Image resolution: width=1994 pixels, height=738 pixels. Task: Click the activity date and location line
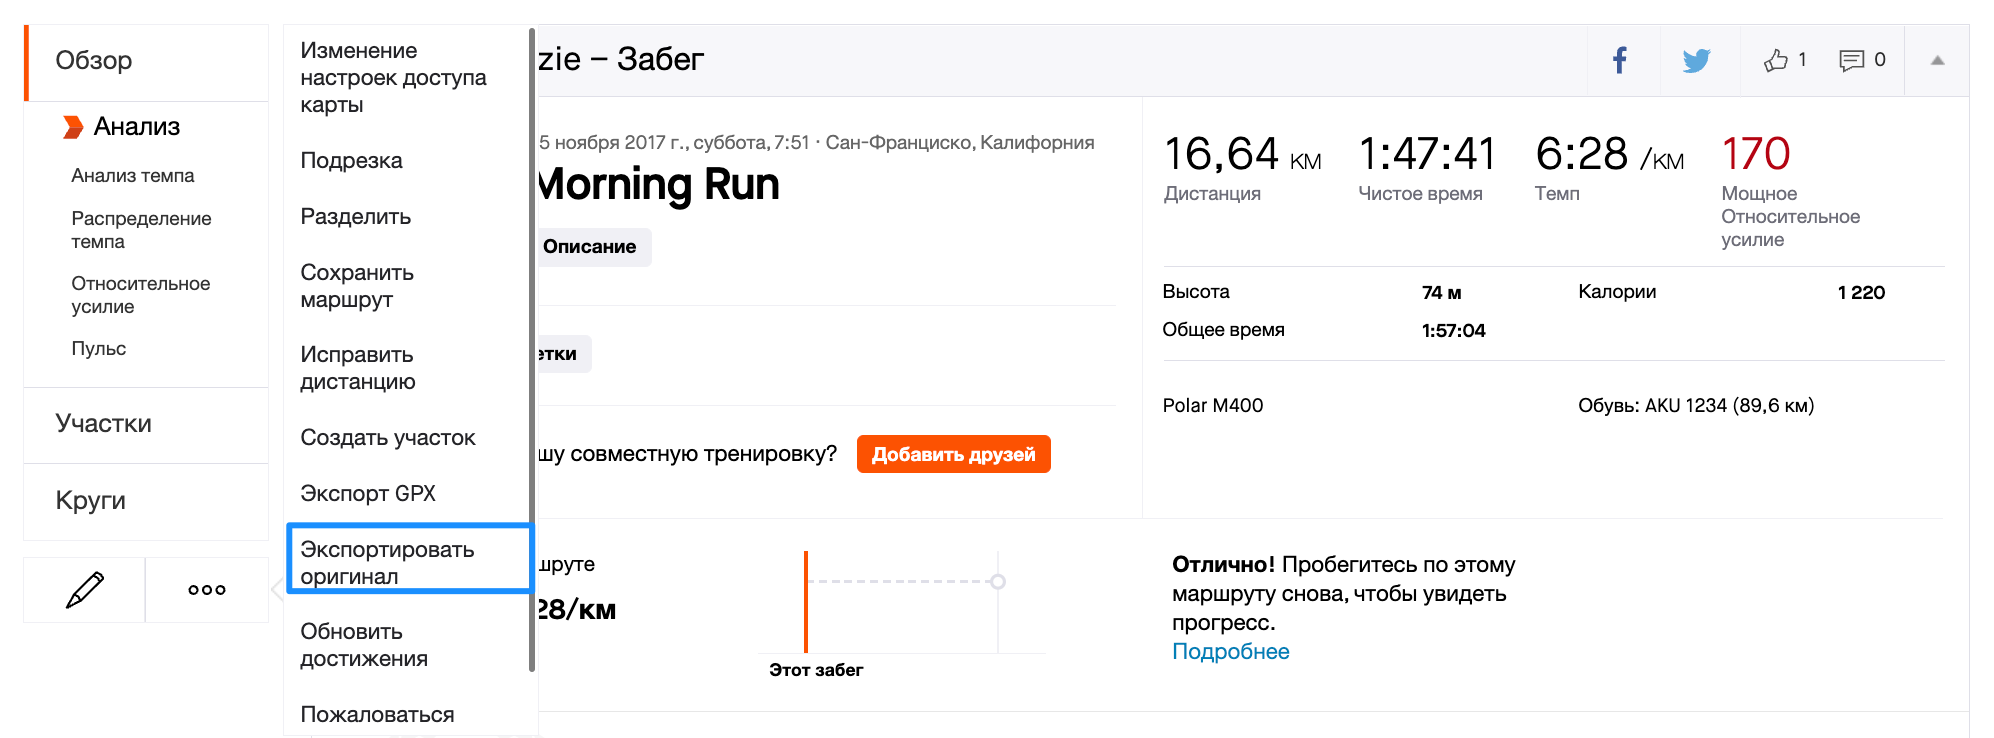coord(816,143)
